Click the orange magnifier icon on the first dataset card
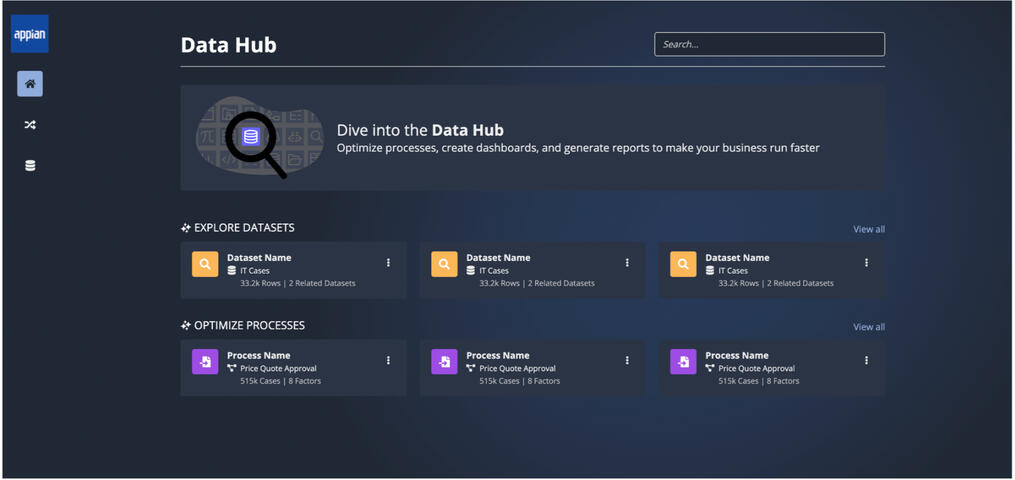Viewport: 1015px width, 480px height. coord(205,264)
